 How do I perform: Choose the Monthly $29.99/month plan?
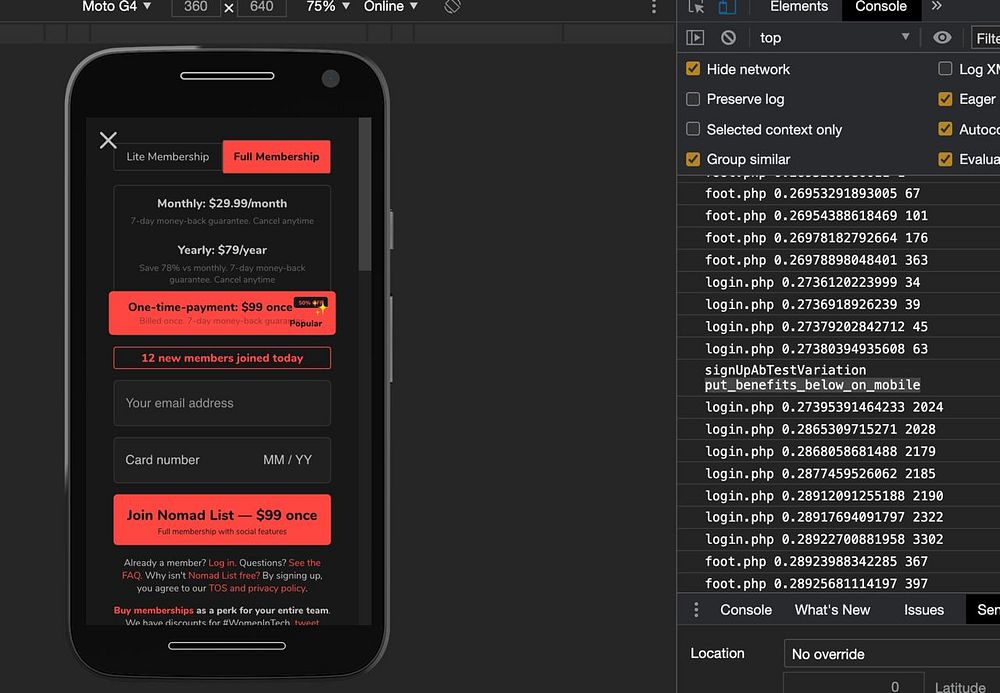222,211
